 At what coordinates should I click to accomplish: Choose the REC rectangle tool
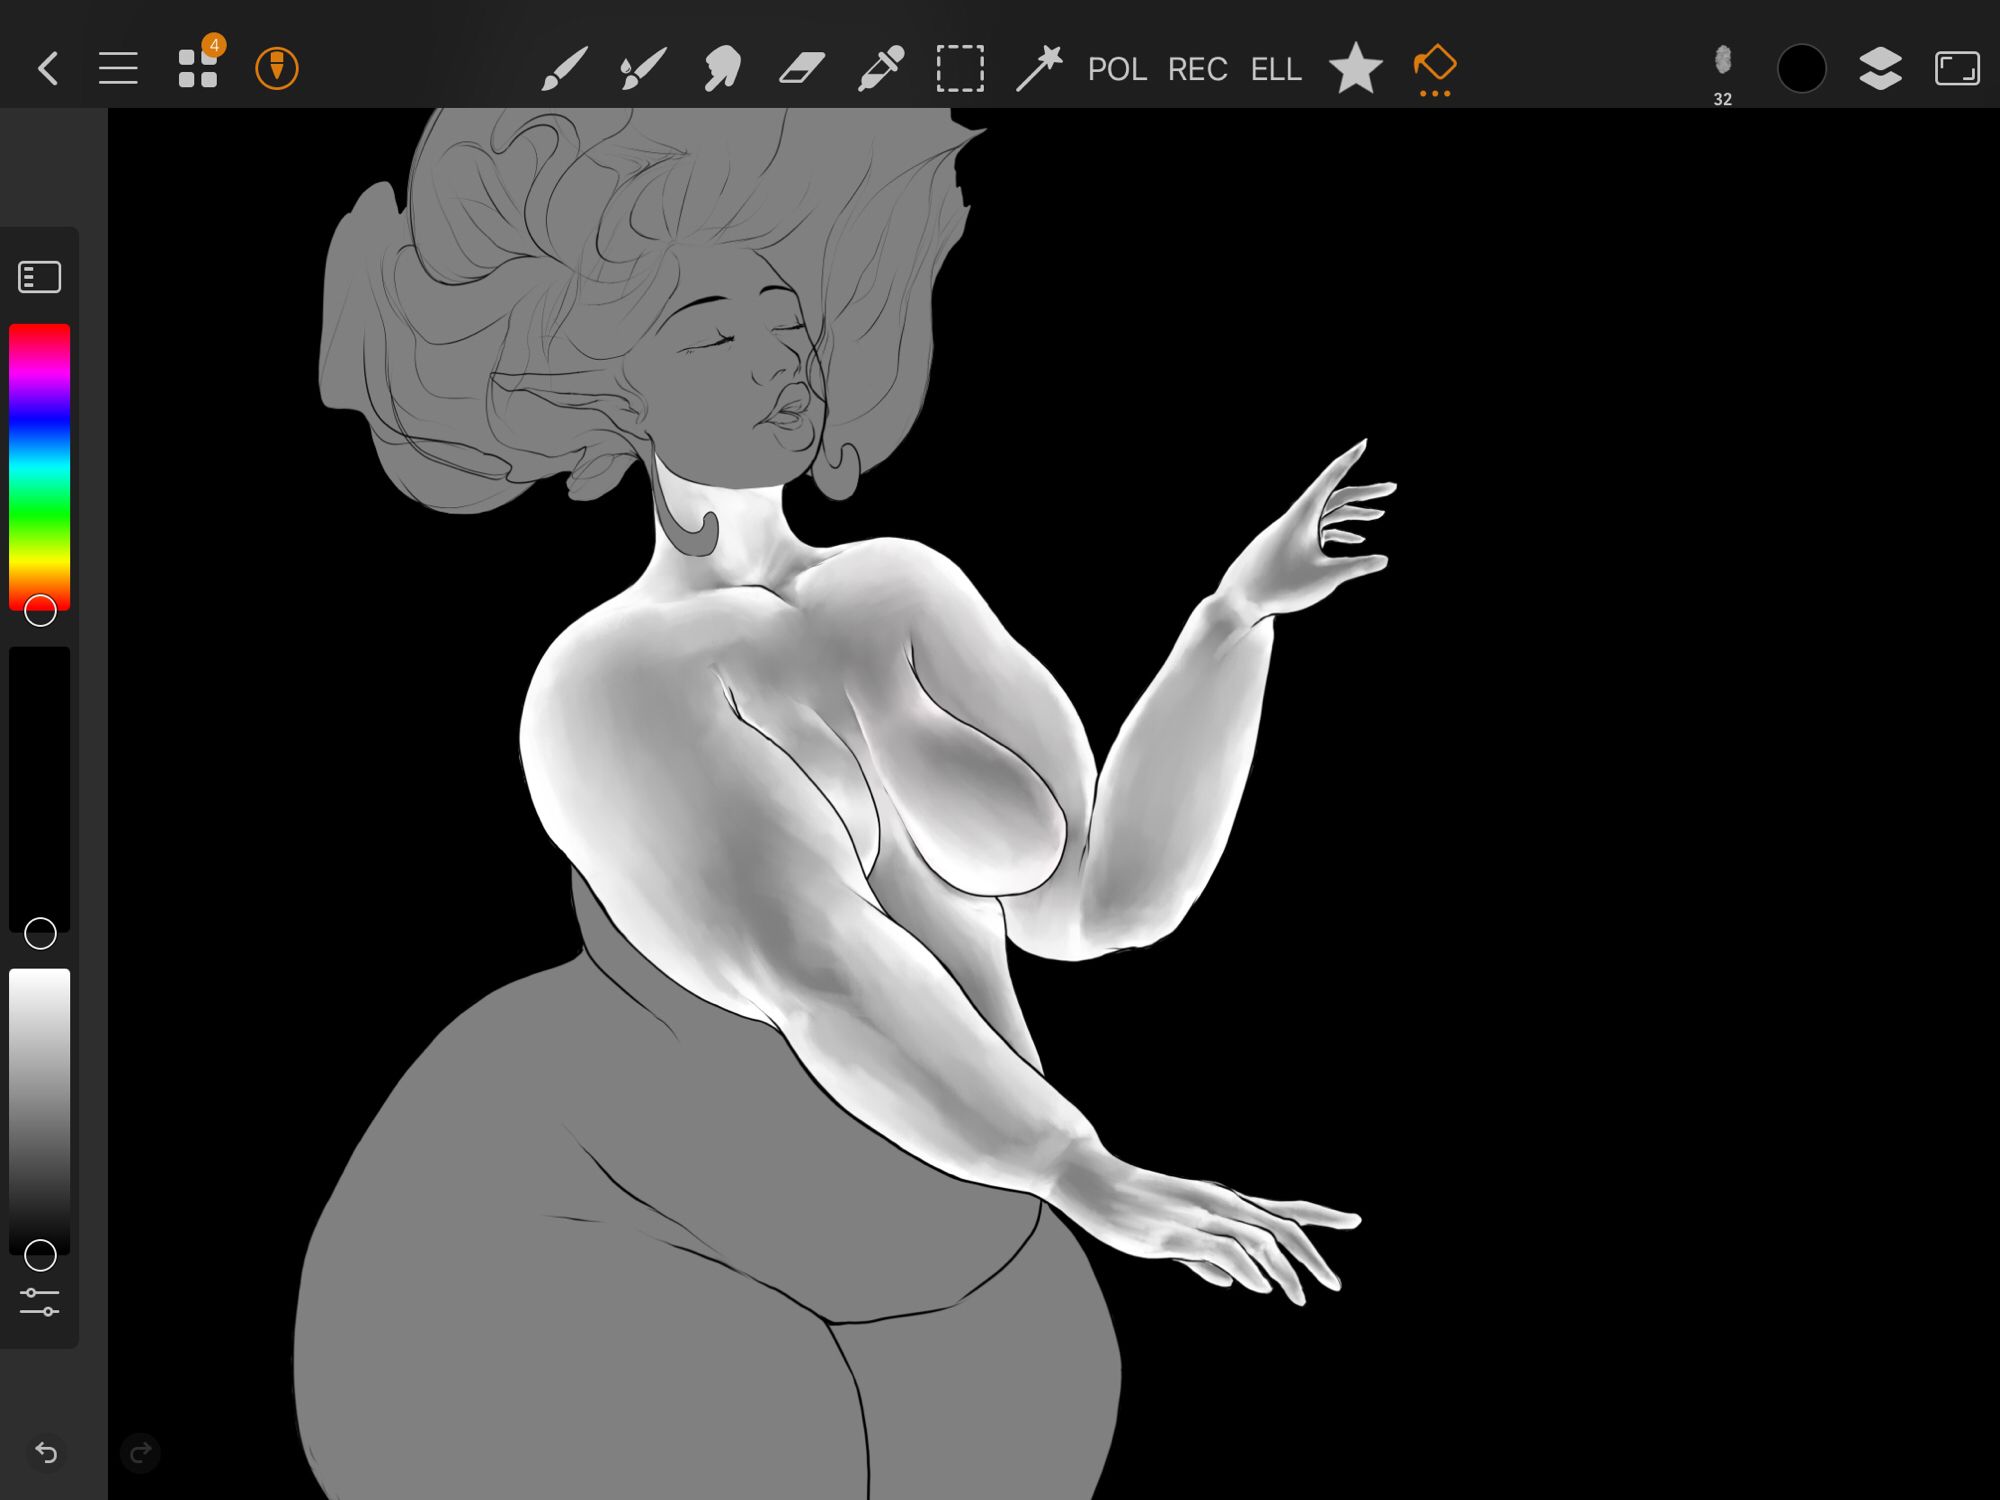[1197, 69]
